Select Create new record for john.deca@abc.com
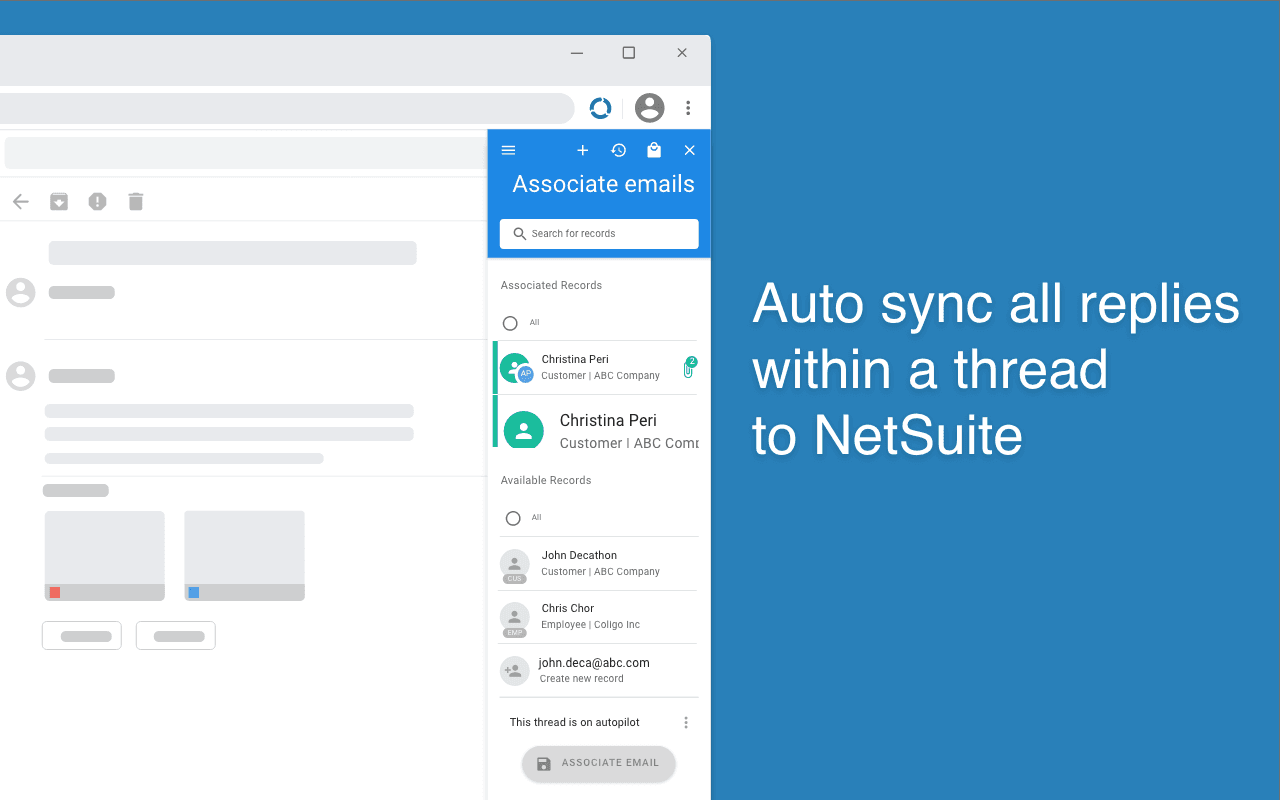This screenshot has height=800, width=1280. click(x=593, y=670)
